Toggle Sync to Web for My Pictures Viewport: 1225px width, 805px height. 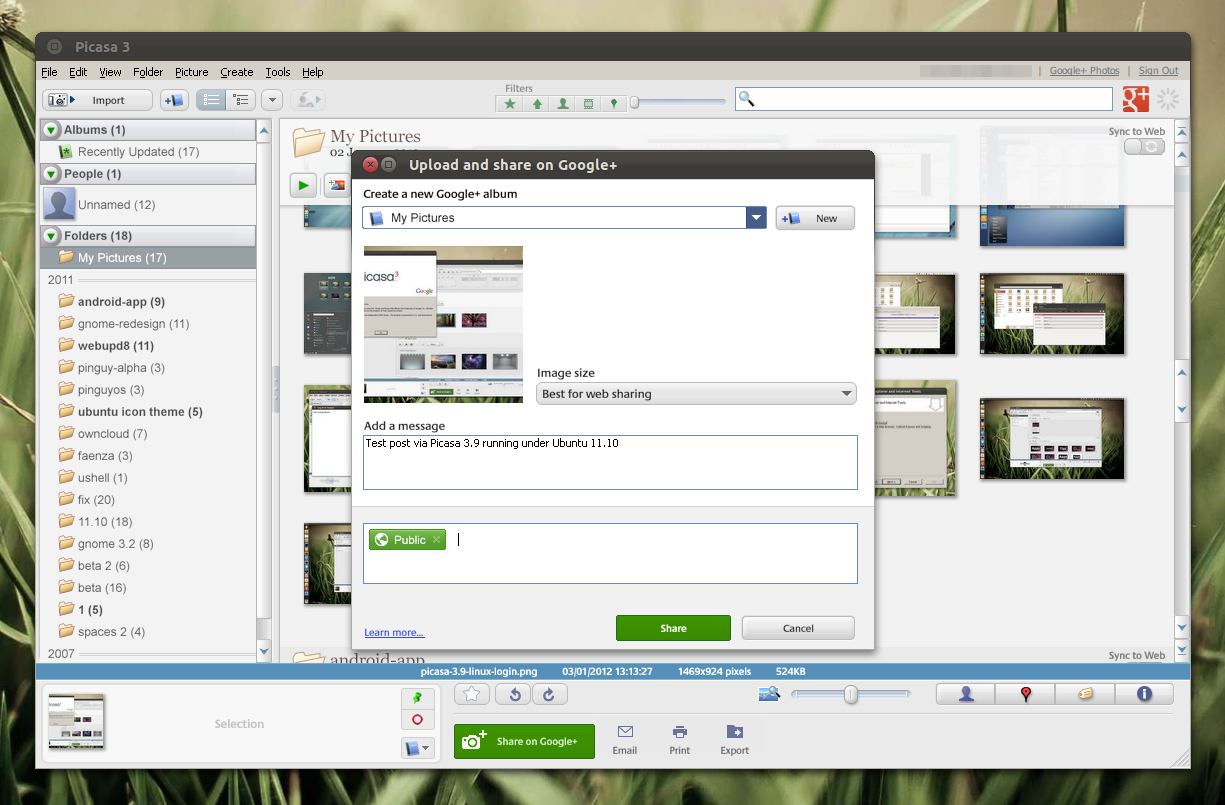[x=1143, y=145]
